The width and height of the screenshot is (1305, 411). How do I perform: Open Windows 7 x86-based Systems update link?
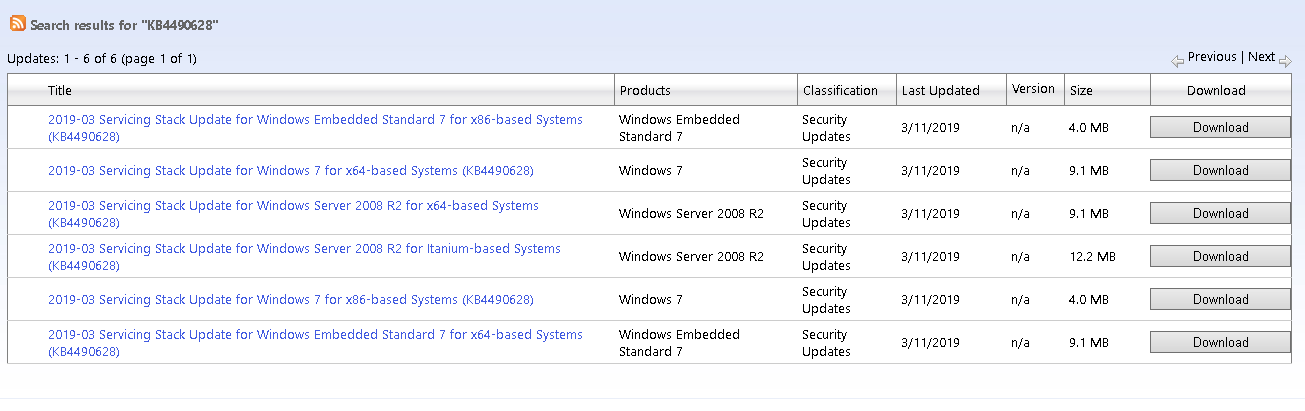(x=291, y=300)
